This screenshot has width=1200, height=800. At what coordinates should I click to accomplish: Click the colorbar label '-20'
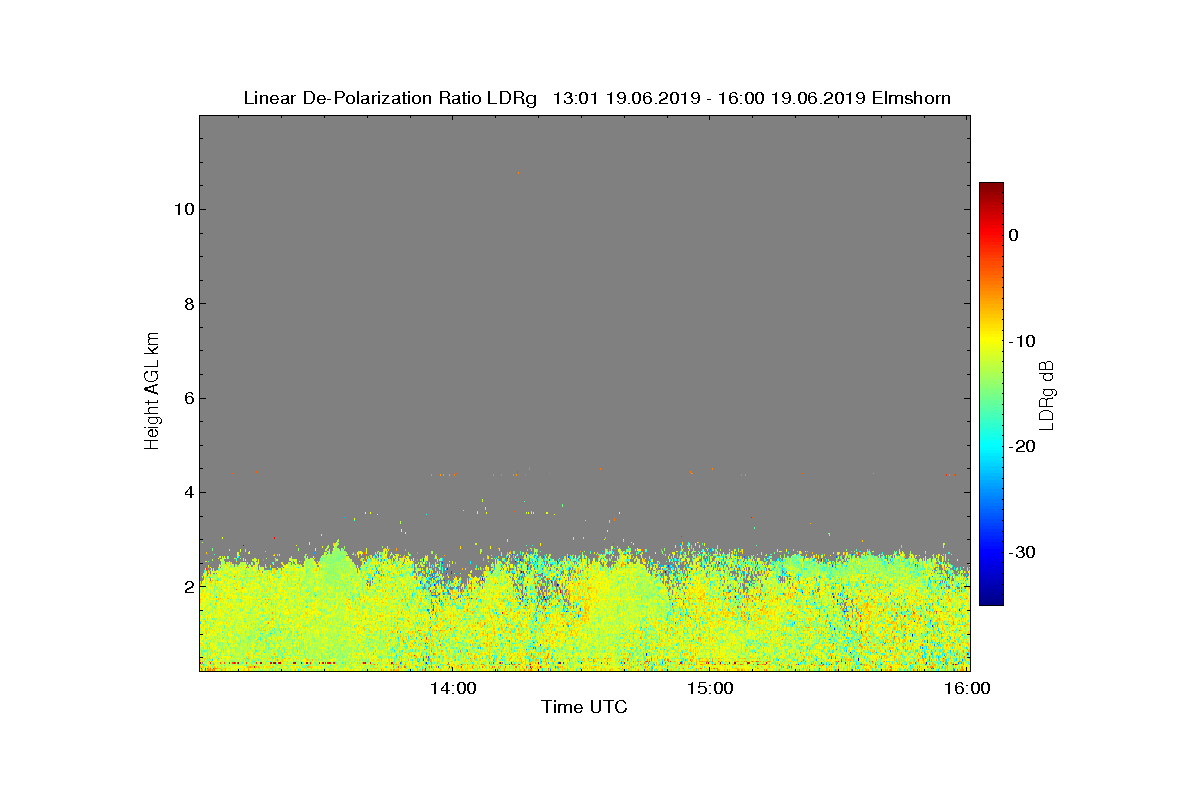point(1021,446)
